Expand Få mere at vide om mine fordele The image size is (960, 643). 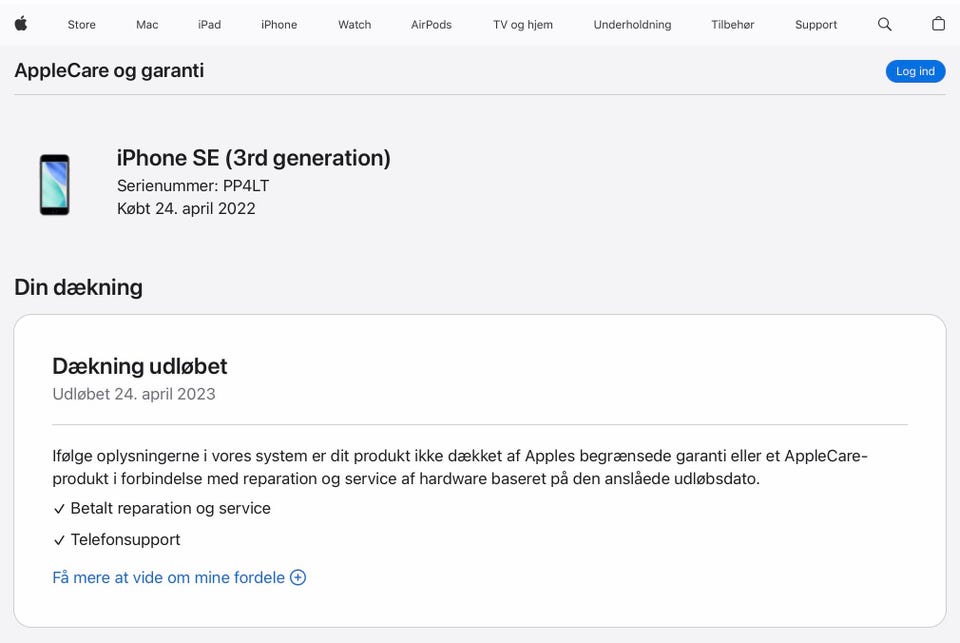[x=168, y=577]
